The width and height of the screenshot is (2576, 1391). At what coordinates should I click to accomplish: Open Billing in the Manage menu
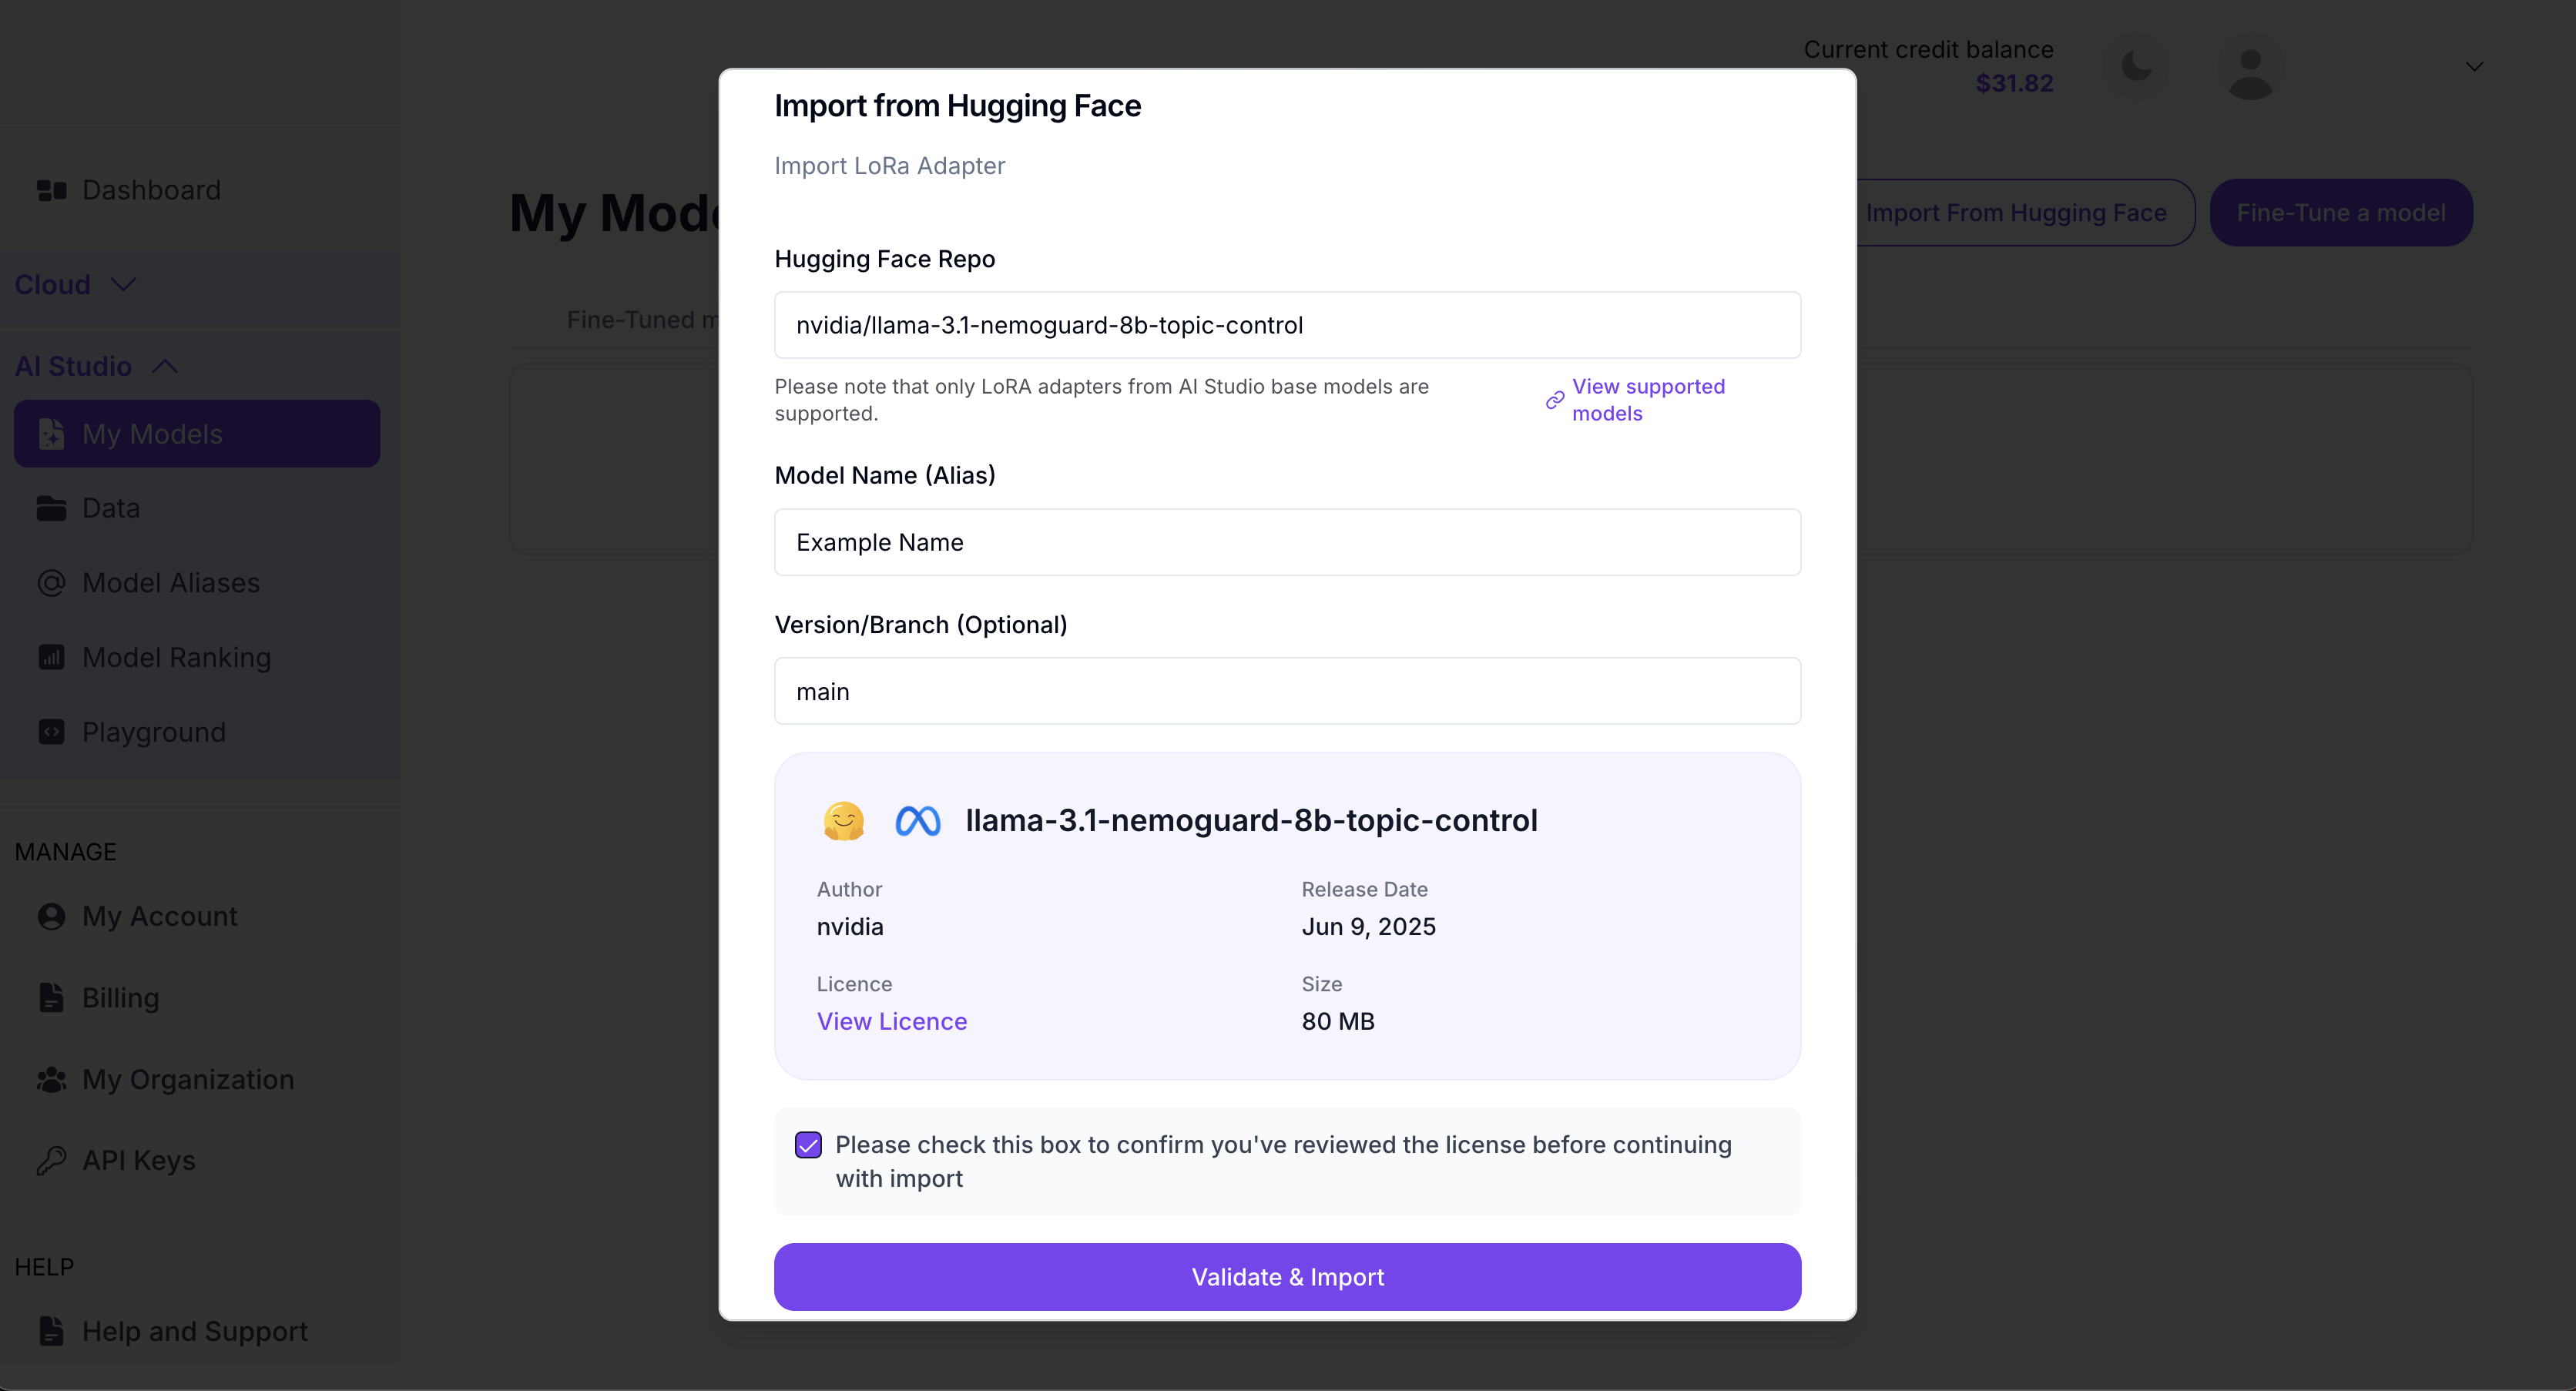pos(120,998)
